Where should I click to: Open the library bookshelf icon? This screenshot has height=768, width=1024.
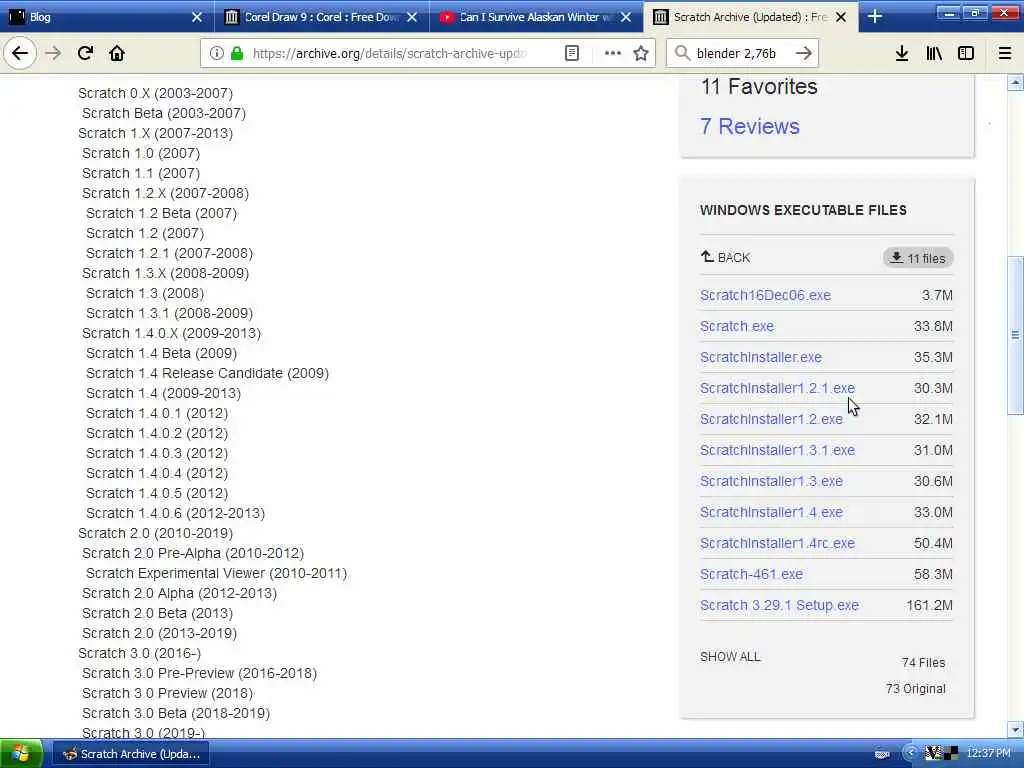pos(934,54)
